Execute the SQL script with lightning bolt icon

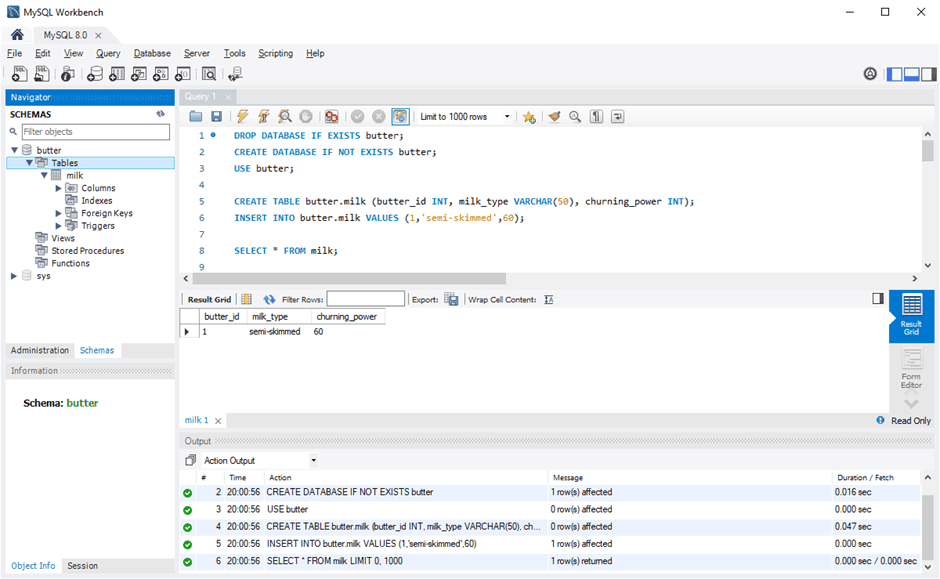tap(242, 116)
